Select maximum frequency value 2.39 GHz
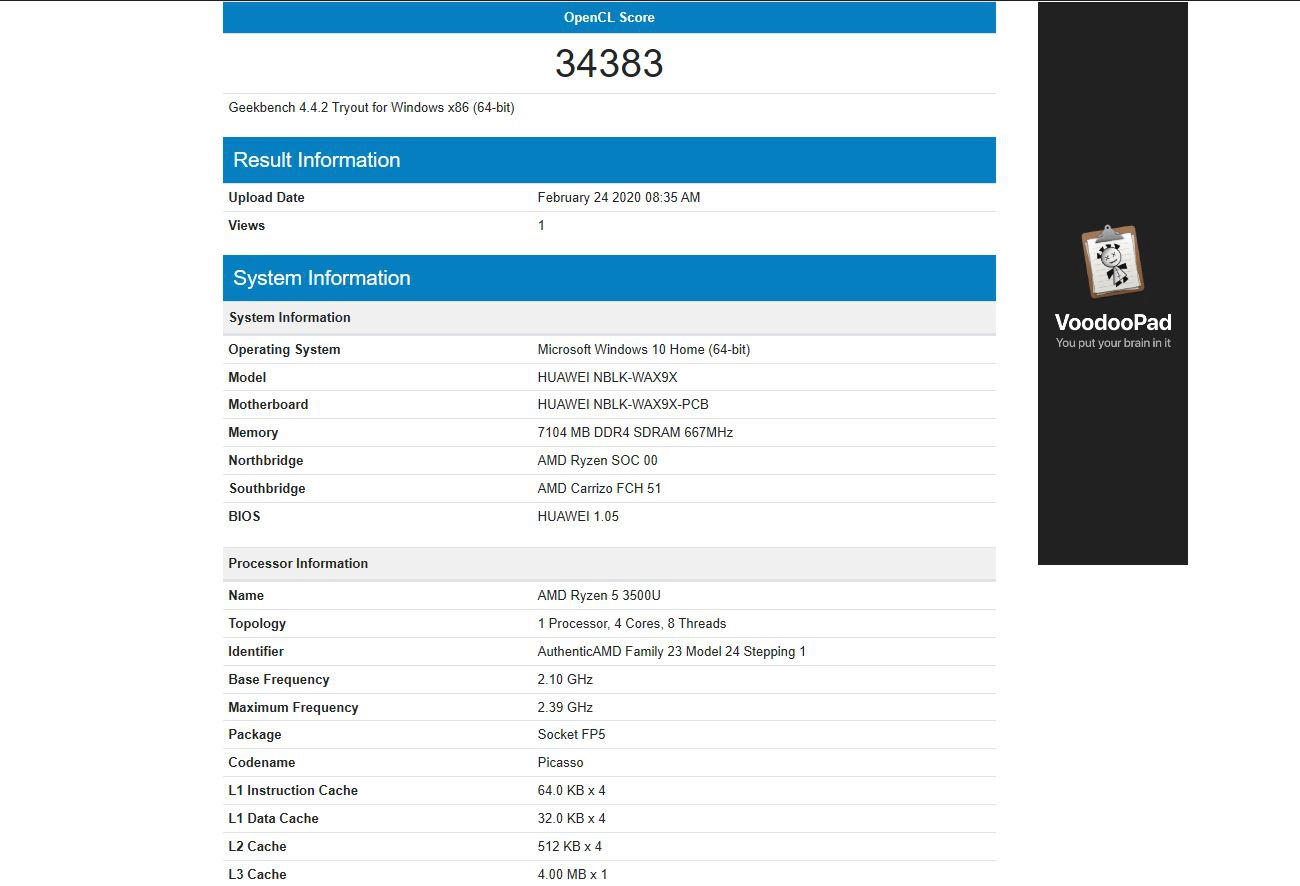 click(565, 707)
